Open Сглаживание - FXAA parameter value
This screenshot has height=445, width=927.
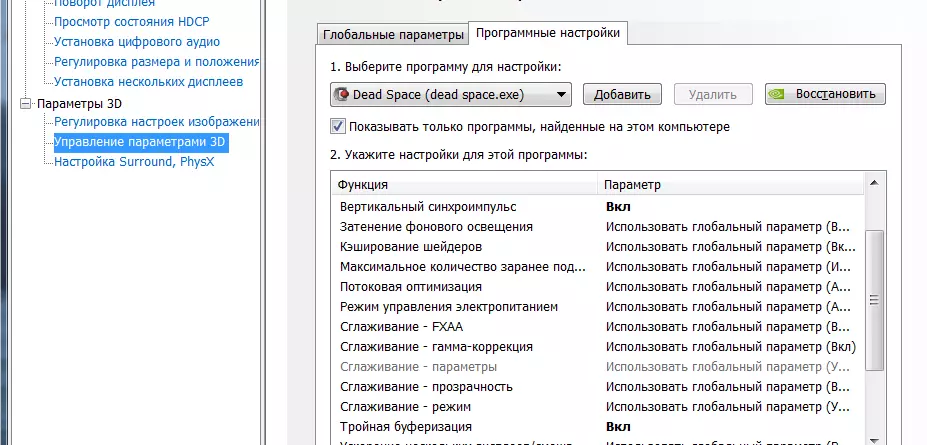tap(730, 326)
